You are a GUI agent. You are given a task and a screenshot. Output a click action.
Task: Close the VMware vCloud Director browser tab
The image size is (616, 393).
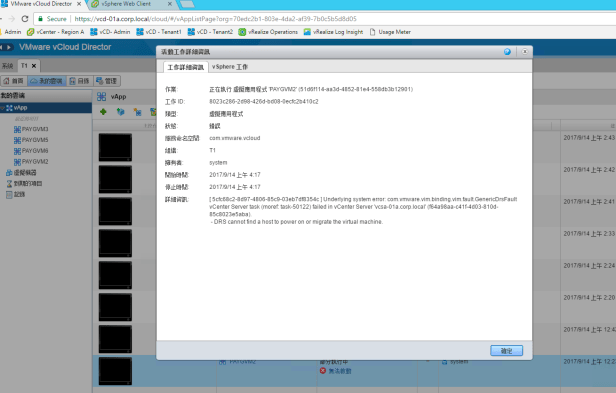pyautogui.click(x=79, y=4)
